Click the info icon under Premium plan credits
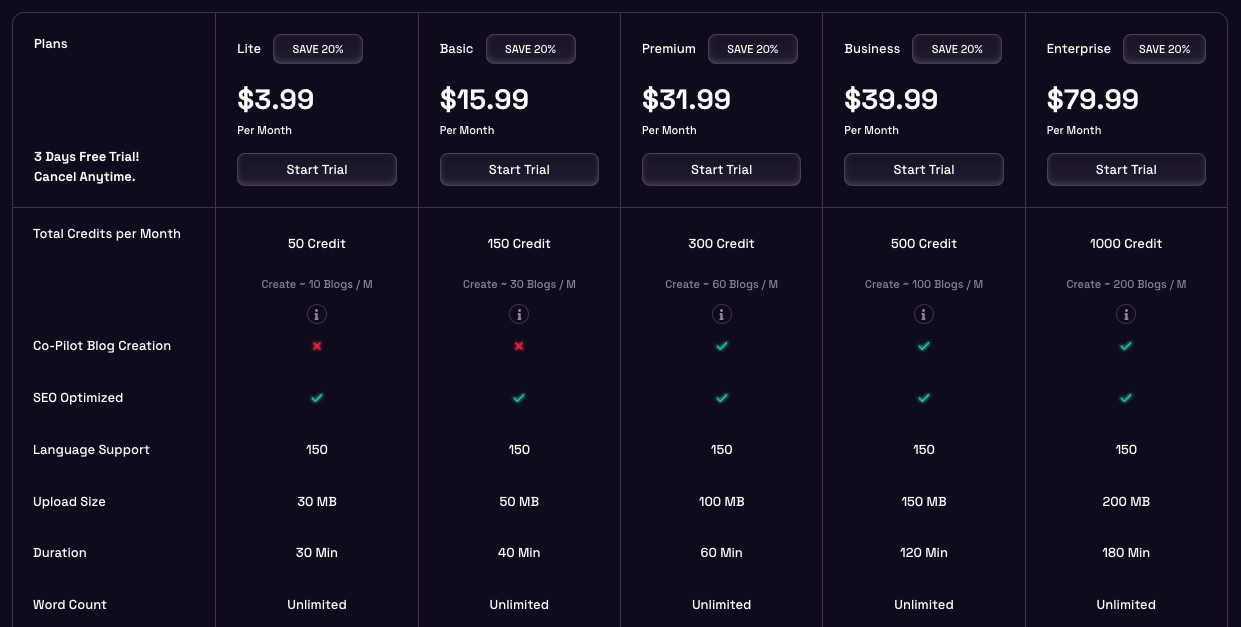The width and height of the screenshot is (1241, 627). pyautogui.click(x=721, y=314)
